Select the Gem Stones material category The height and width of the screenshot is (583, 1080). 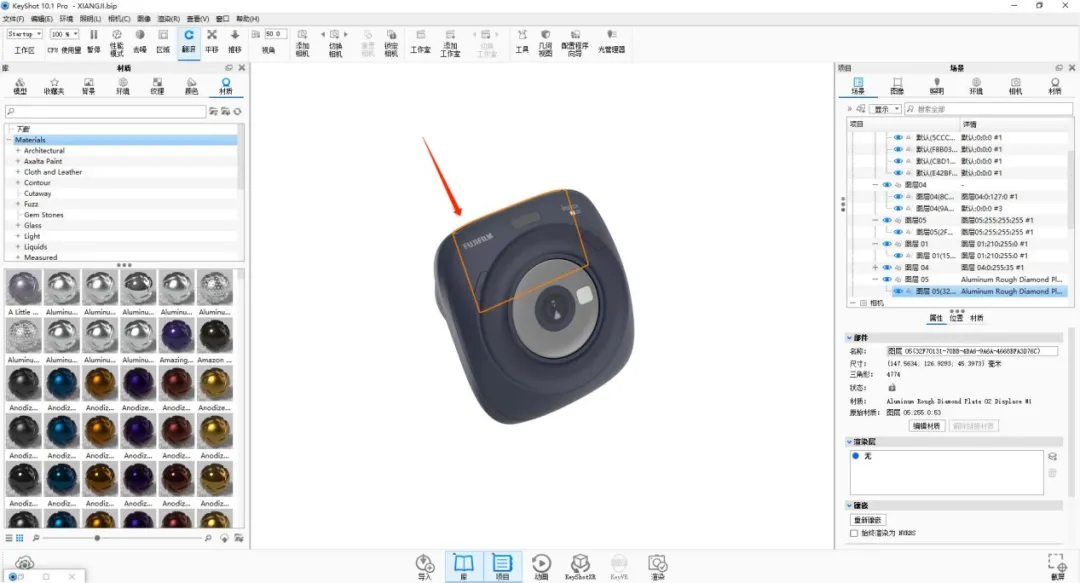43,215
